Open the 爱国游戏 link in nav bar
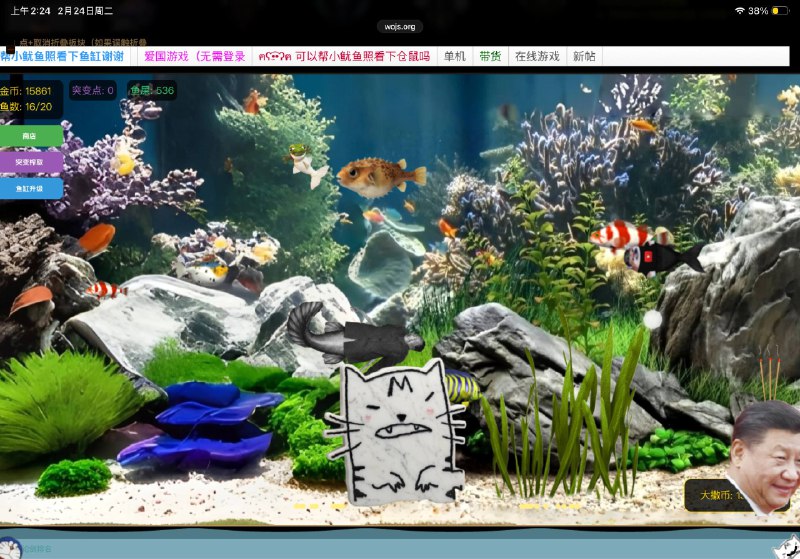Screen dimensions: 800x559 (x=194, y=57)
